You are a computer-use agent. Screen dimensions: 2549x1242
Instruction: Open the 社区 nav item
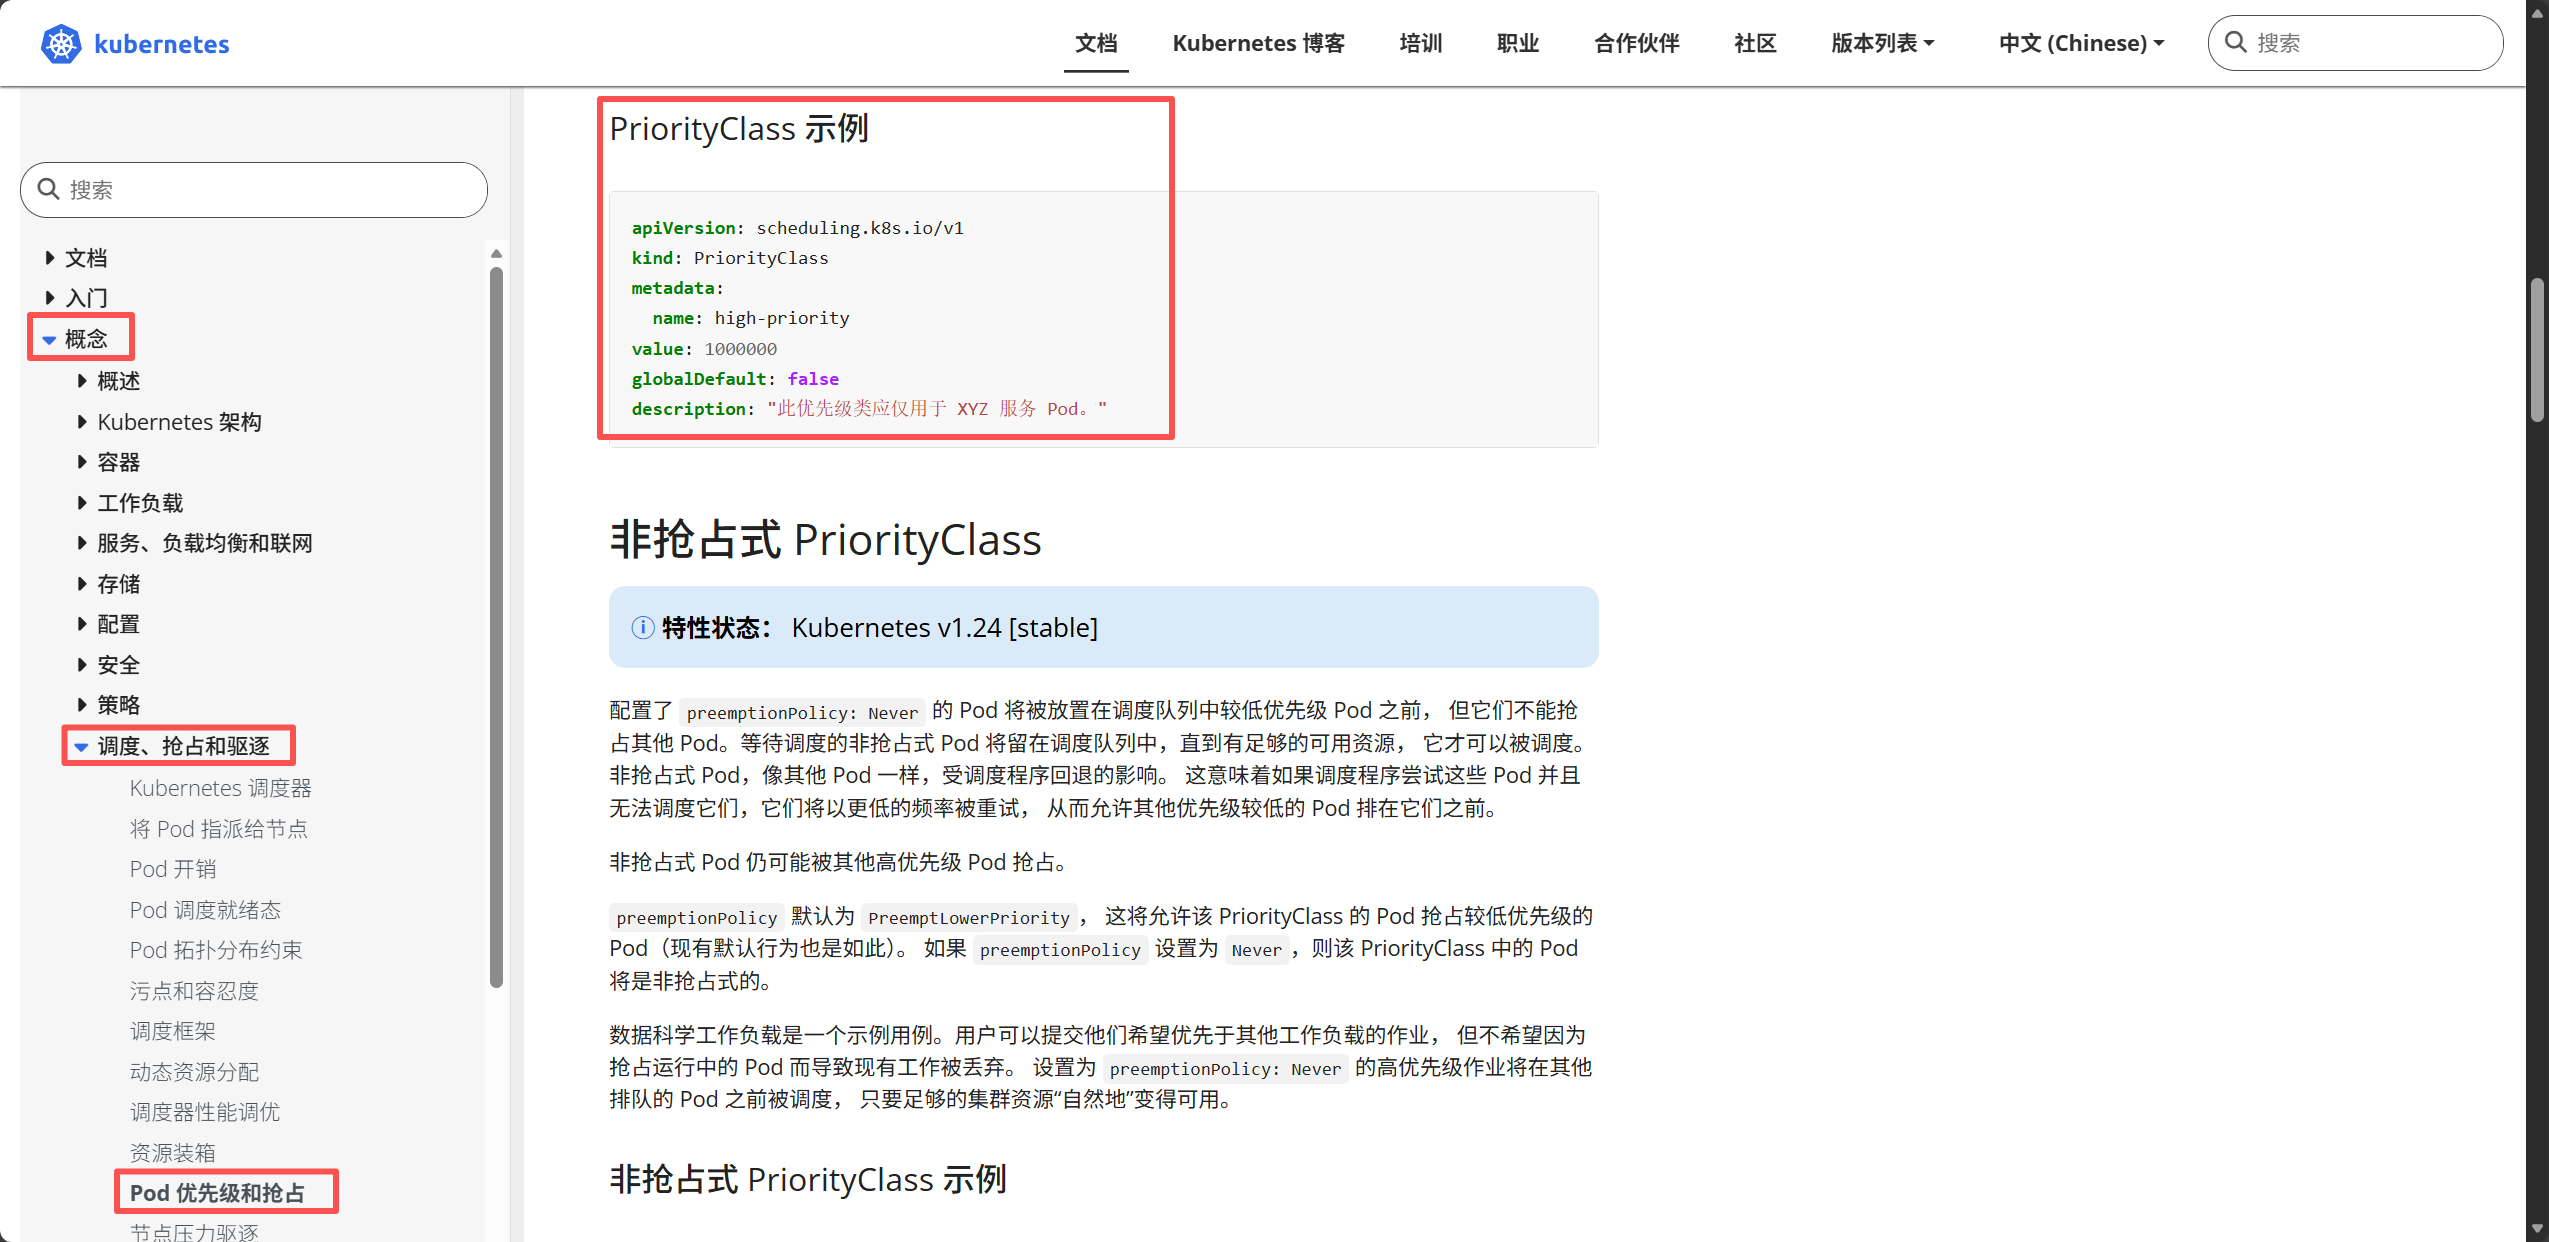pyautogui.click(x=1755, y=43)
